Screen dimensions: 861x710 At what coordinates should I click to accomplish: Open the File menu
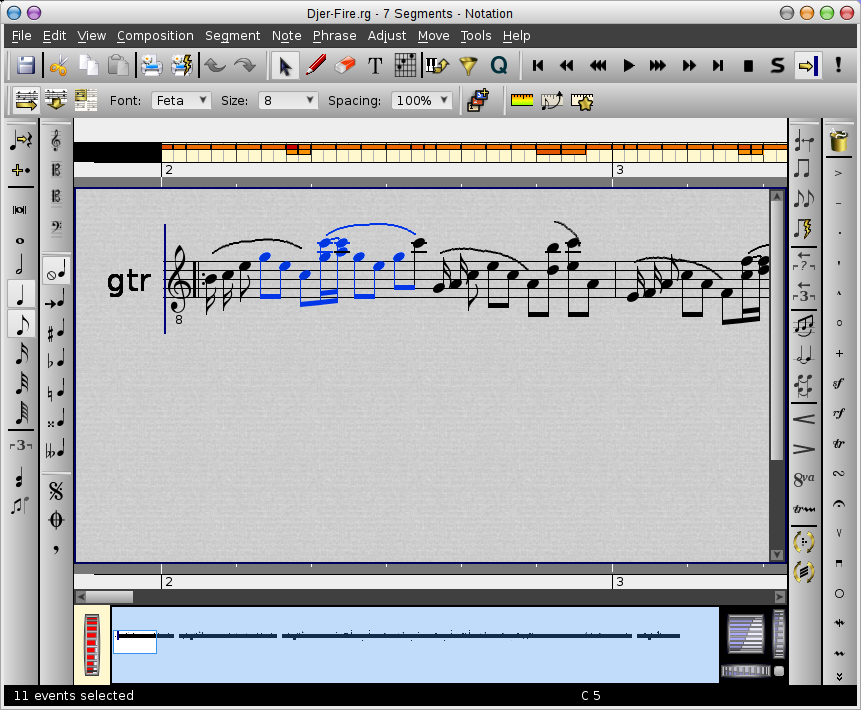coord(21,36)
